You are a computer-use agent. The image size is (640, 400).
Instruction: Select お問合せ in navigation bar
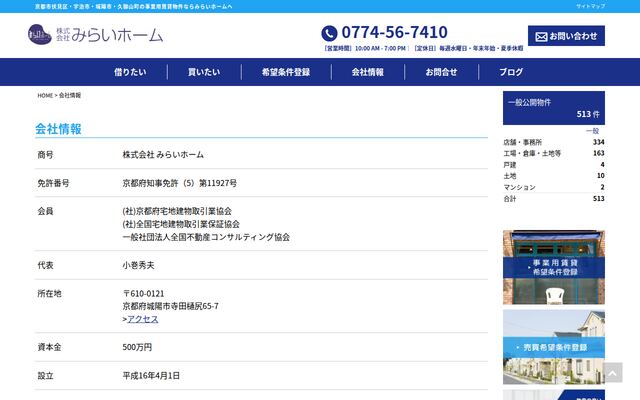tap(441, 72)
